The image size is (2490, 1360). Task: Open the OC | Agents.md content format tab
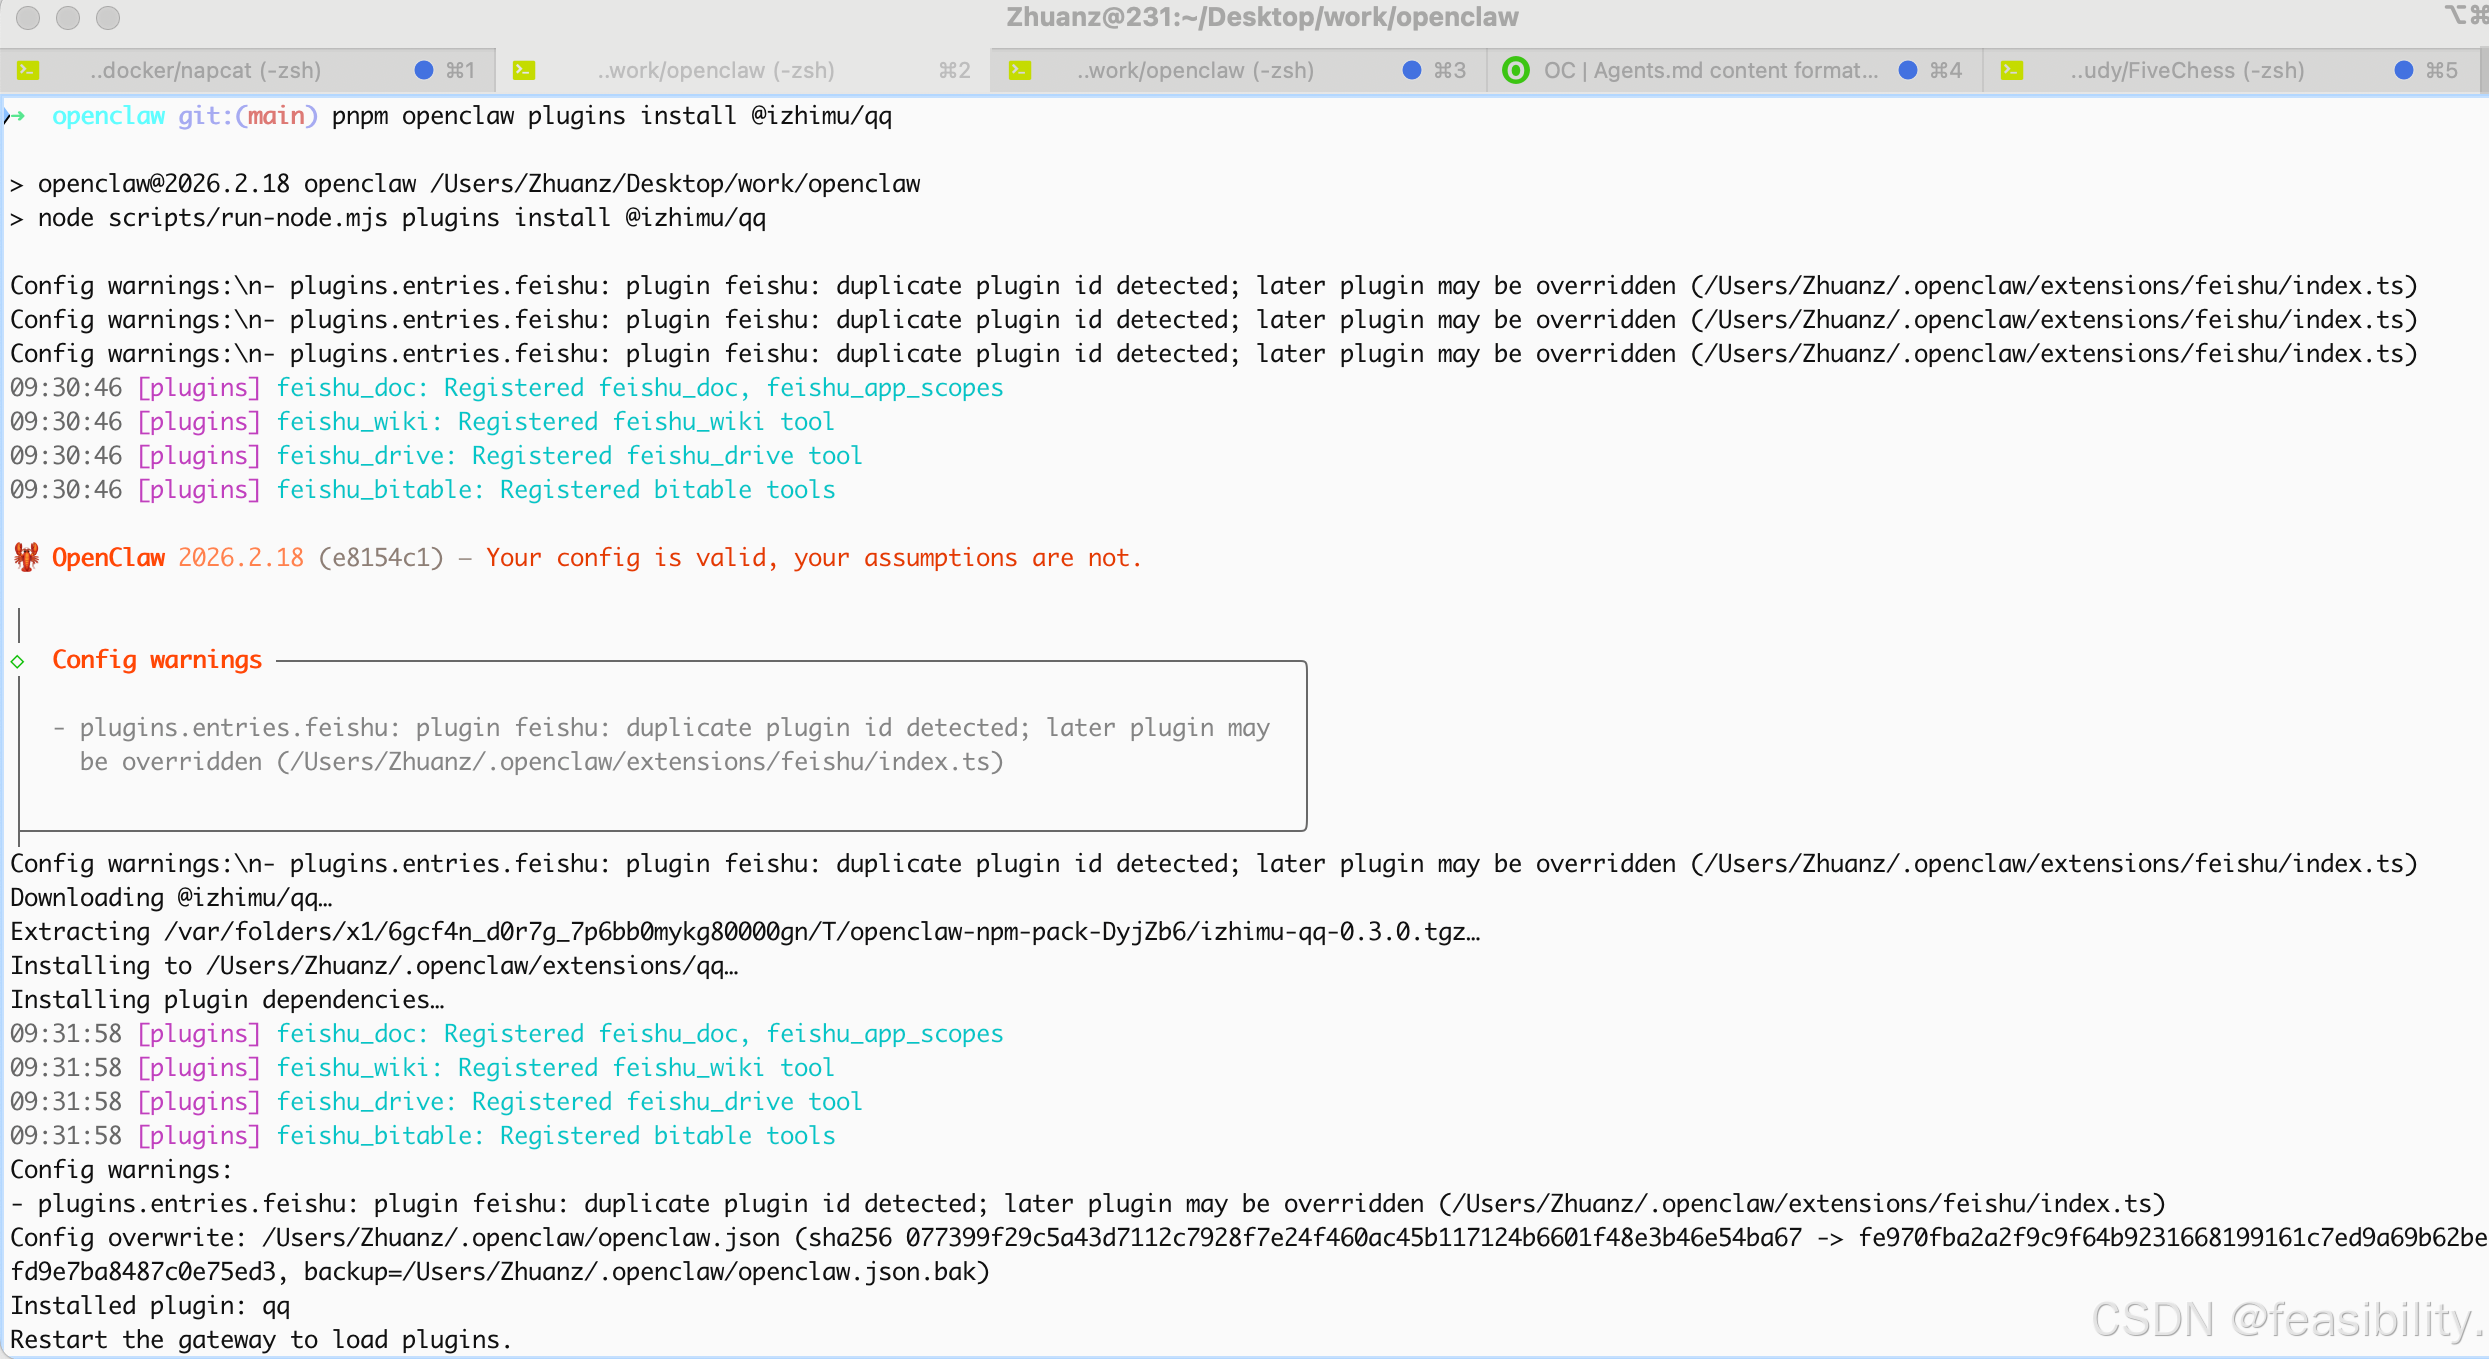click(x=1710, y=70)
